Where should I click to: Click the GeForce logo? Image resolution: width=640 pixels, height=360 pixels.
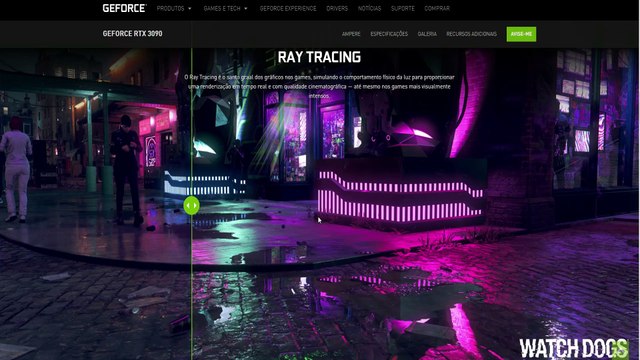pos(124,8)
